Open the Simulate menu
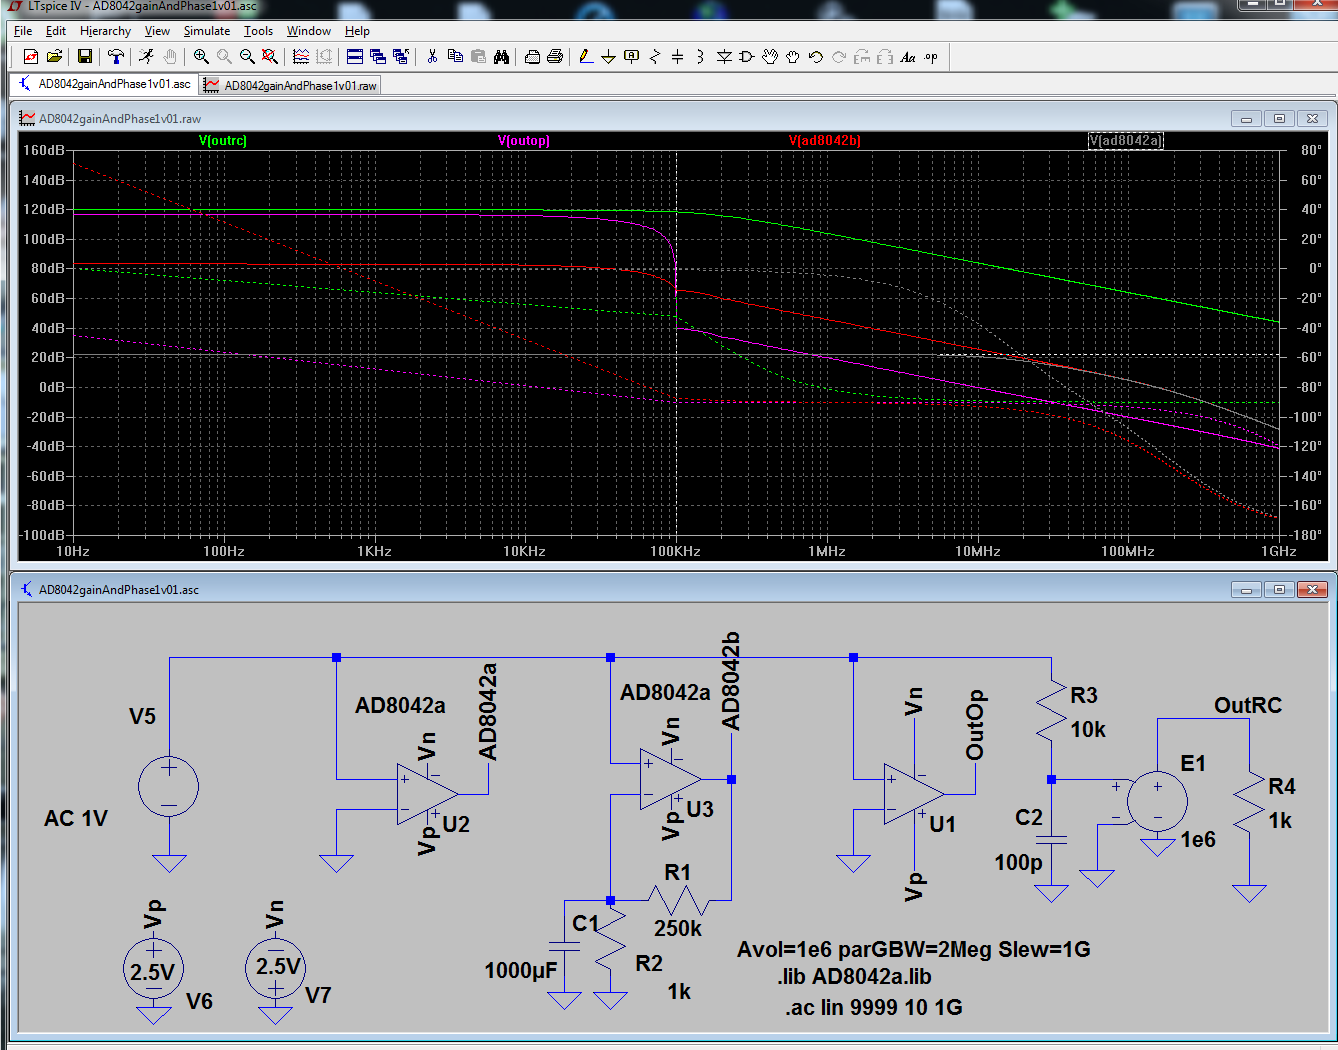 pyautogui.click(x=207, y=31)
